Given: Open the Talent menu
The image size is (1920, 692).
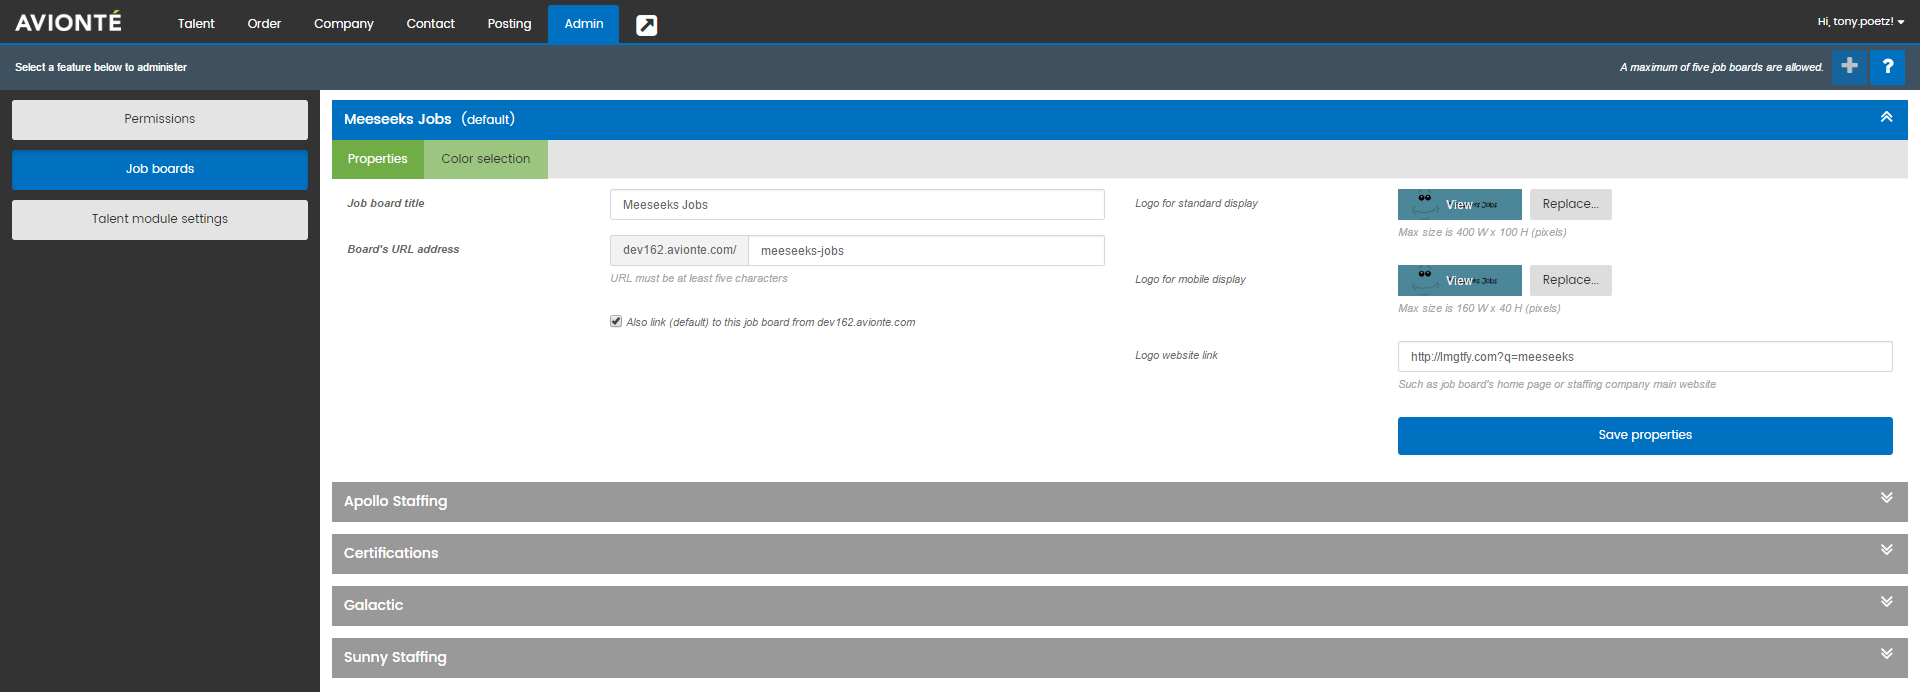Looking at the screenshot, I should 196,24.
